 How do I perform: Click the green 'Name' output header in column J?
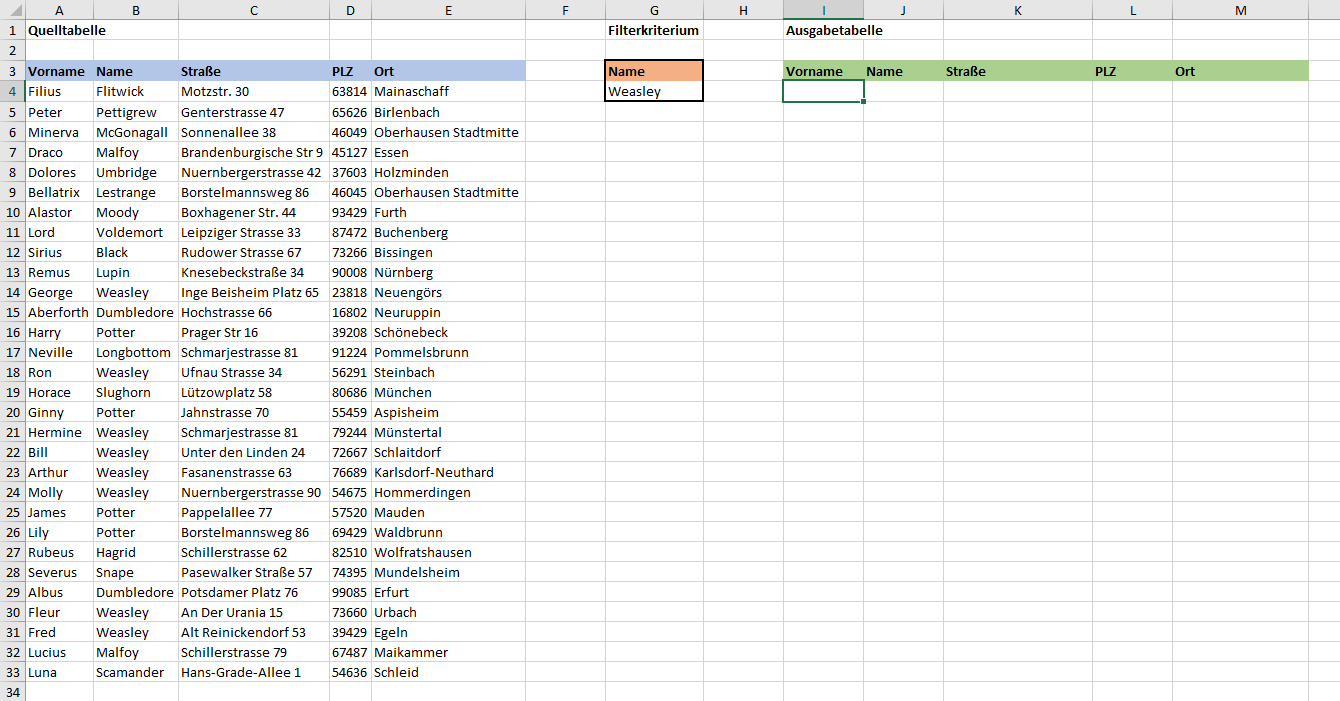904,71
